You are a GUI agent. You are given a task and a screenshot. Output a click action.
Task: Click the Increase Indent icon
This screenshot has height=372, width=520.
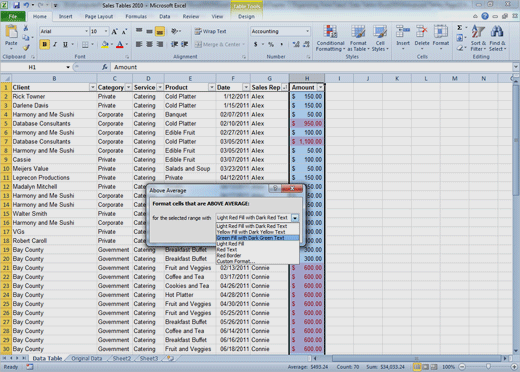point(184,44)
